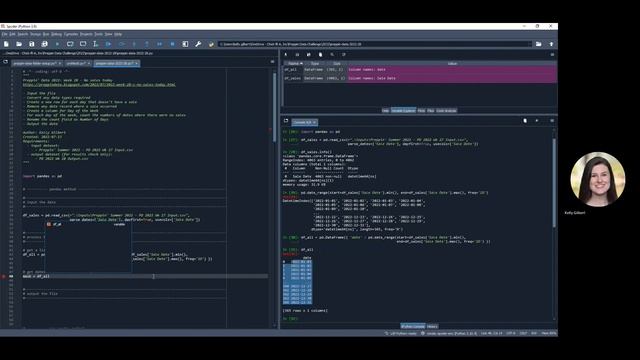This screenshot has height=360, width=640.
Task: Browse console tabs button
Action: (286, 121)
